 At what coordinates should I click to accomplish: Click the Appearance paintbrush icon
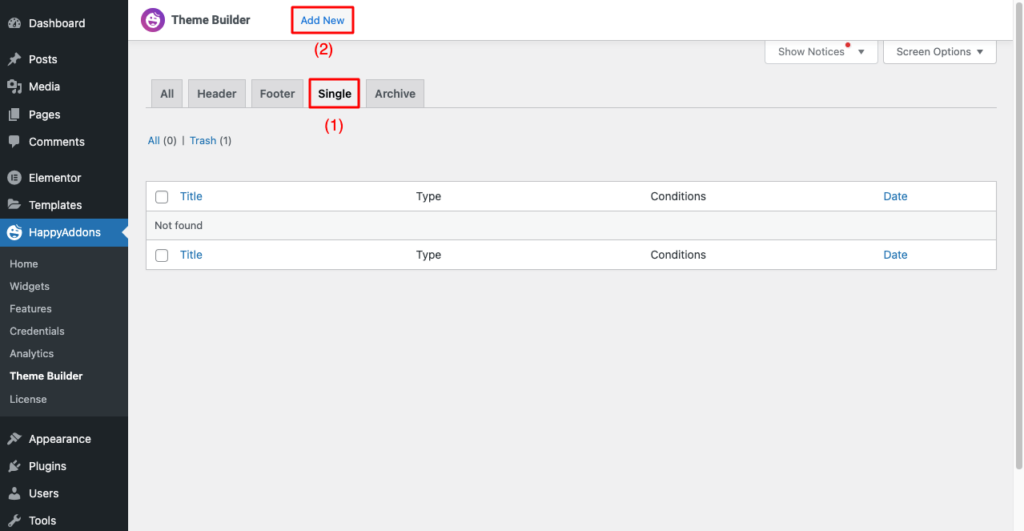(14, 439)
